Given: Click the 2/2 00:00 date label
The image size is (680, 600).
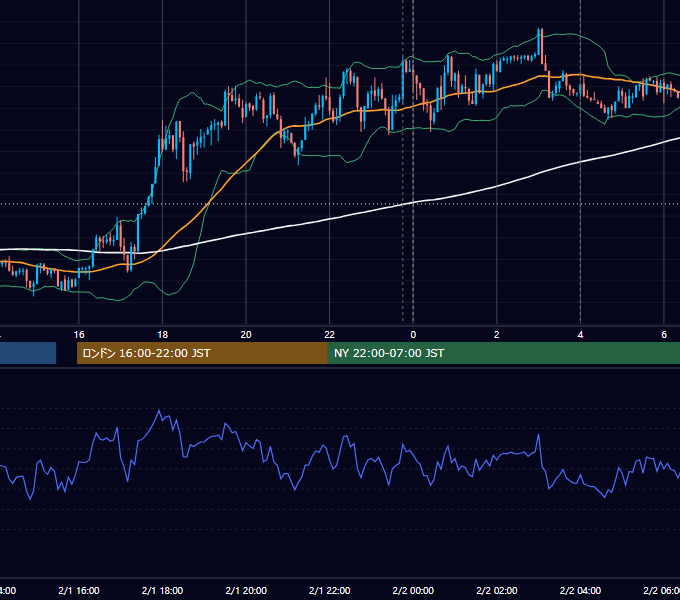Looking at the screenshot, I should tap(413, 590).
